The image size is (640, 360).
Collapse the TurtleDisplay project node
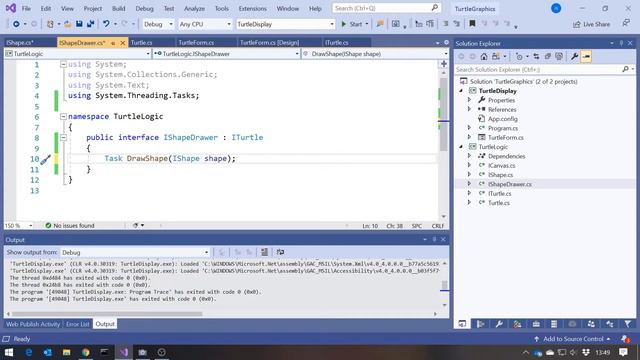(462, 91)
